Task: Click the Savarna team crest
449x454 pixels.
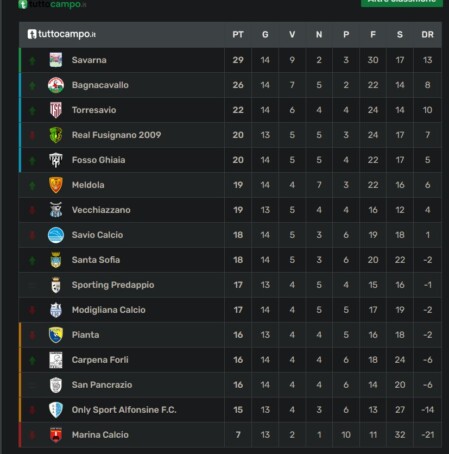Action: coord(56,60)
